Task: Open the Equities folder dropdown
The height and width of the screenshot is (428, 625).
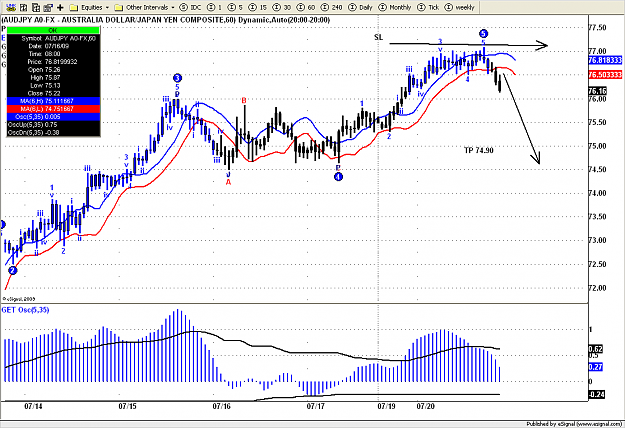Action: click(x=89, y=7)
